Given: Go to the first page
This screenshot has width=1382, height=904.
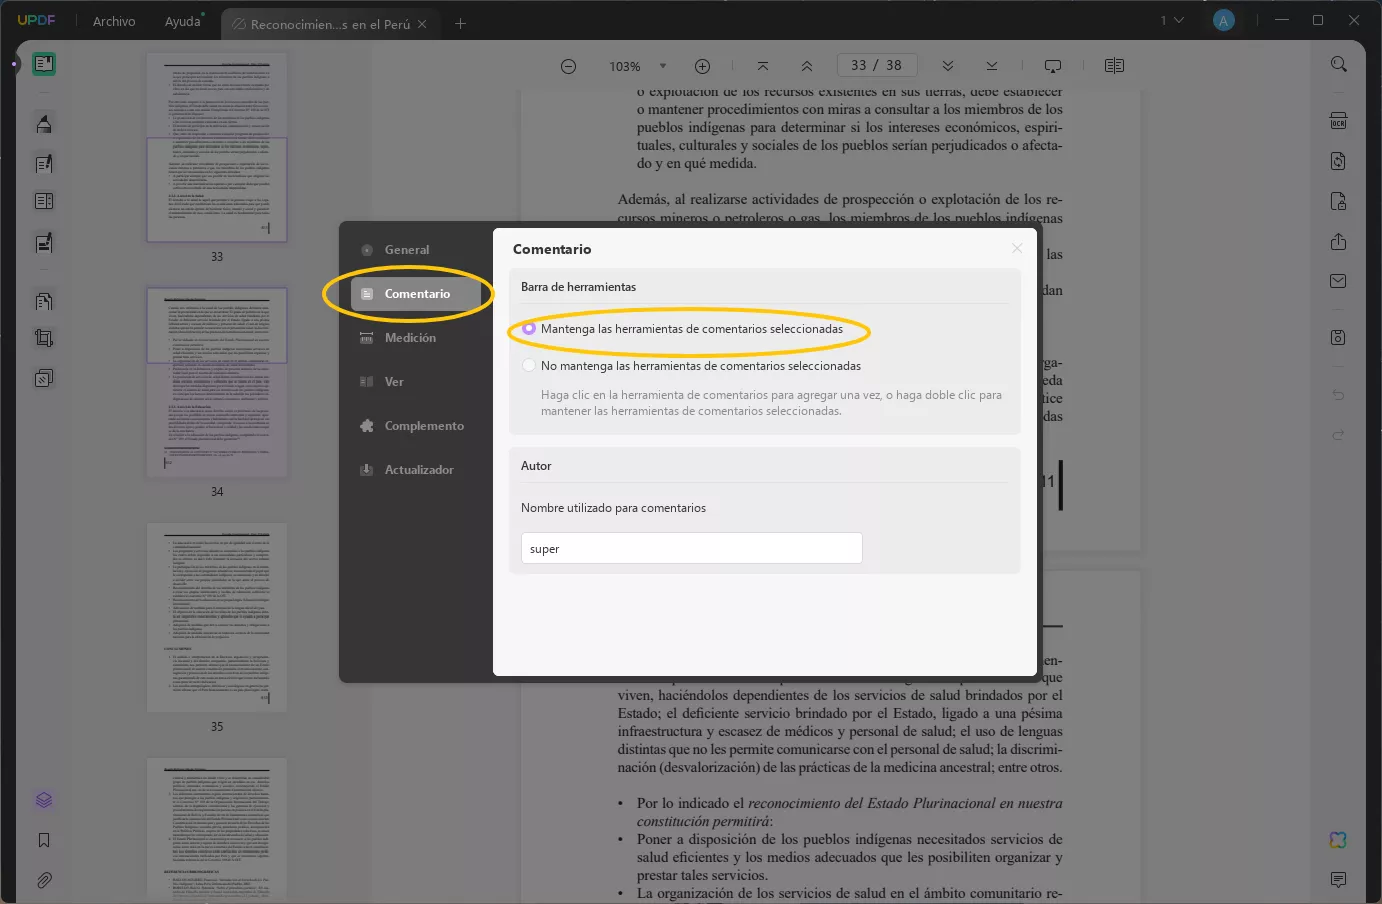Looking at the screenshot, I should (763, 66).
